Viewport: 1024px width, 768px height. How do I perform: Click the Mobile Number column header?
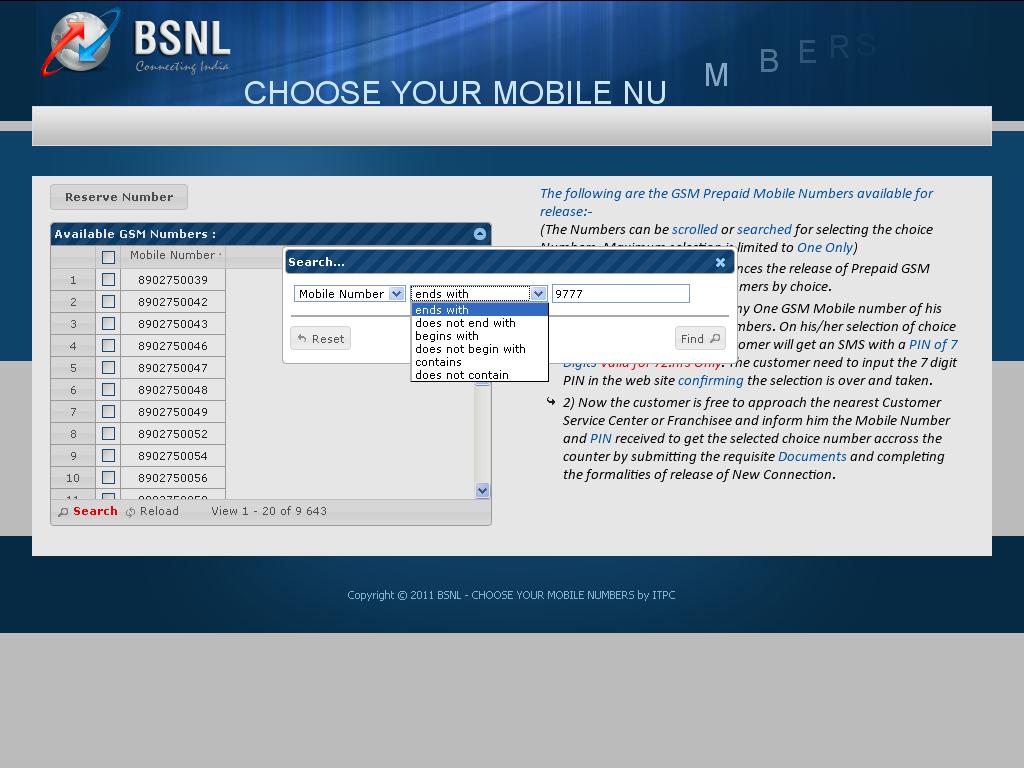coord(172,255)
